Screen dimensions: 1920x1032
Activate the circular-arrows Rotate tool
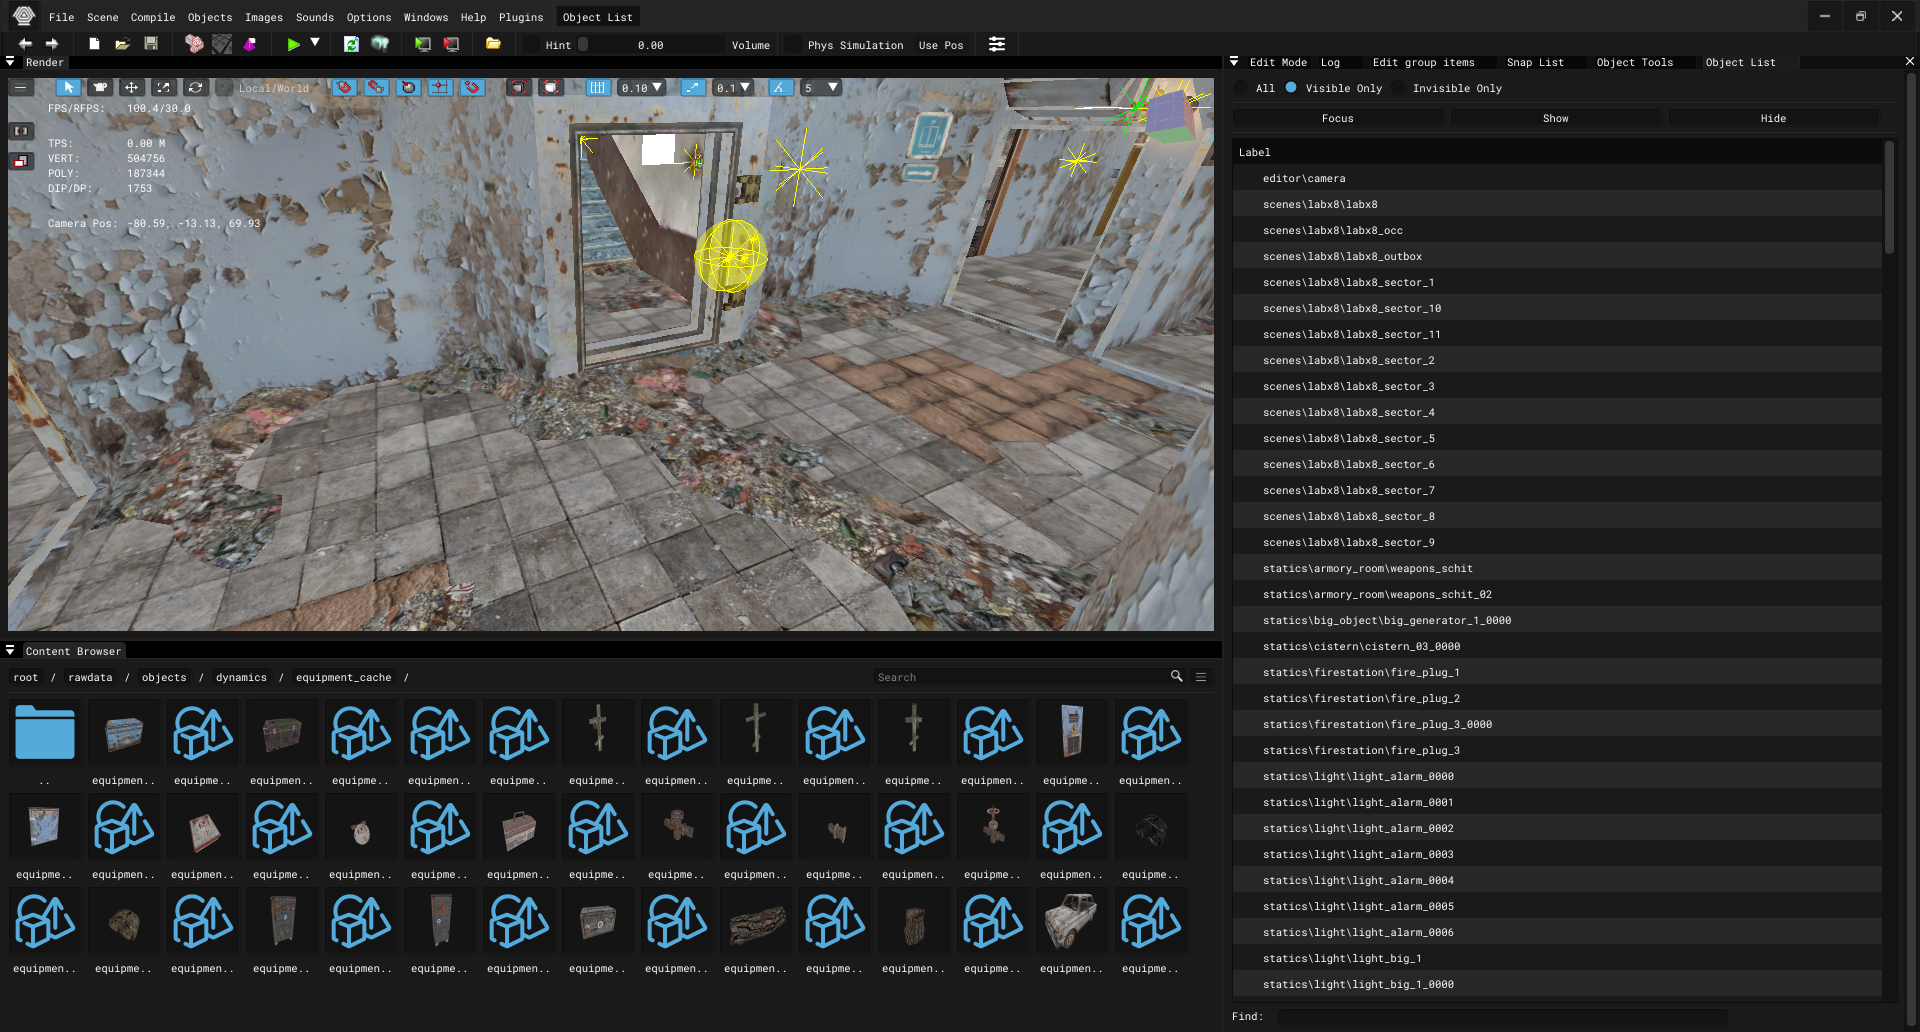click(x=195, y=88)
